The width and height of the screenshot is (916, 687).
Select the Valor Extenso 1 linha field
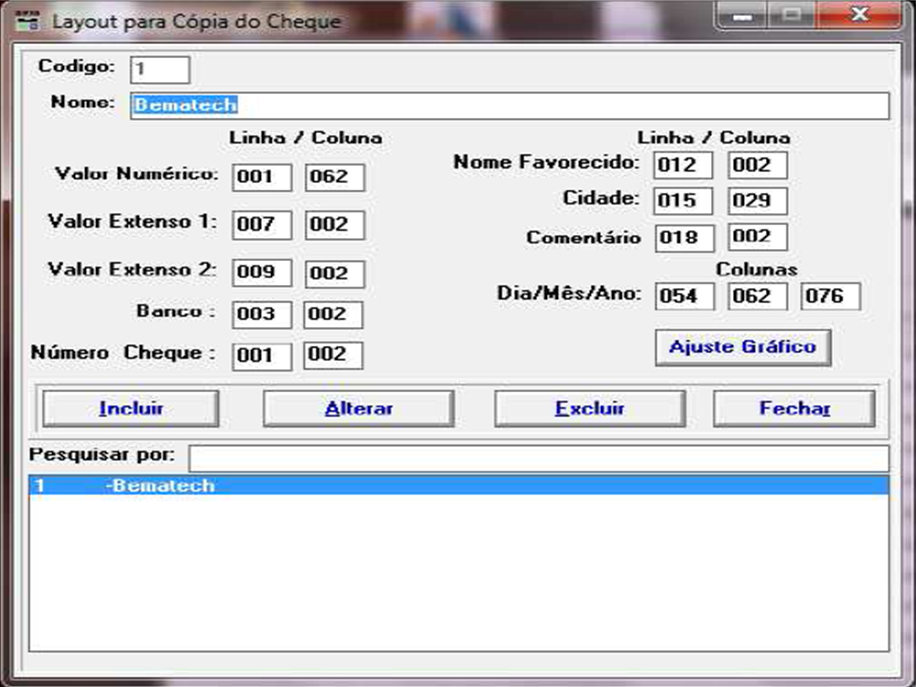pos(262,225)
